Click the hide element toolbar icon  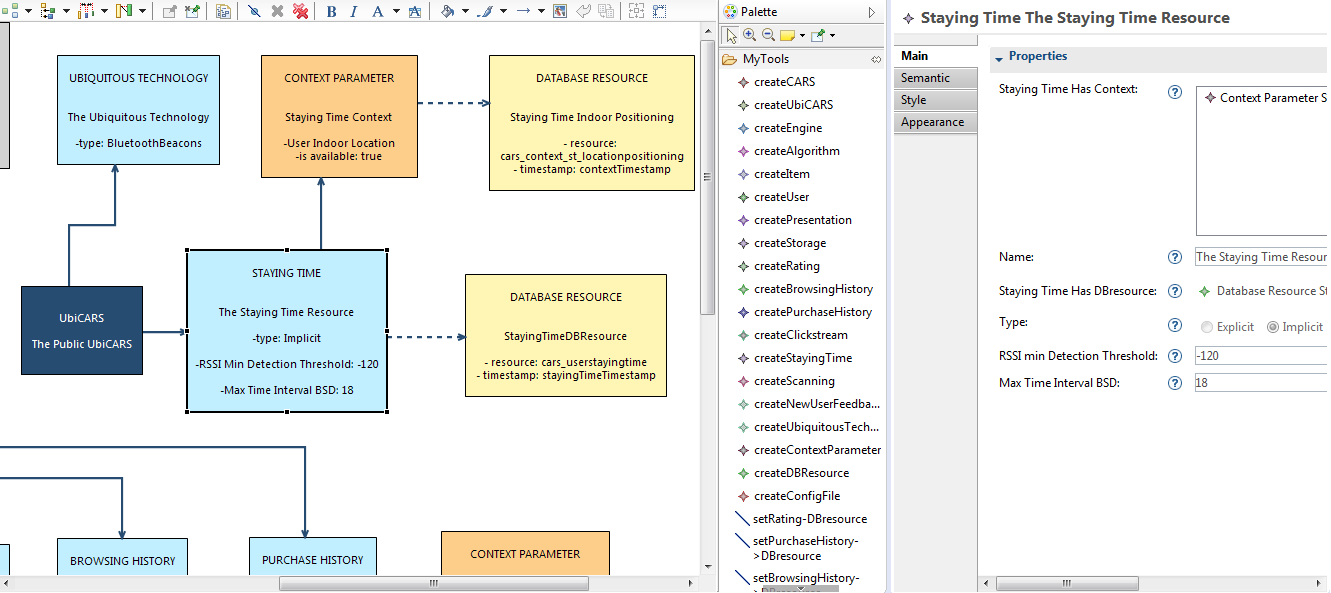point(254,11)
